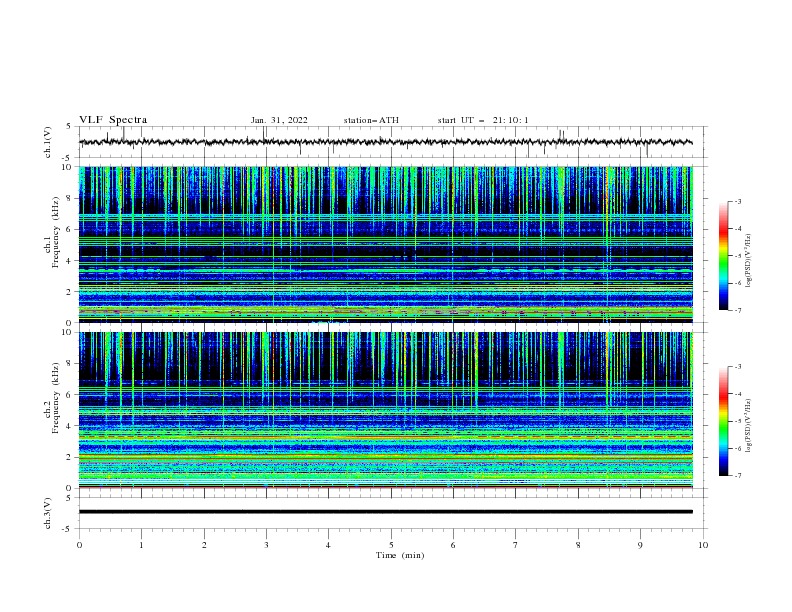The height and width of the screenshot is (612, 792).
Task: Click the "5" tick on the time axis
Action: click(391, 545)
